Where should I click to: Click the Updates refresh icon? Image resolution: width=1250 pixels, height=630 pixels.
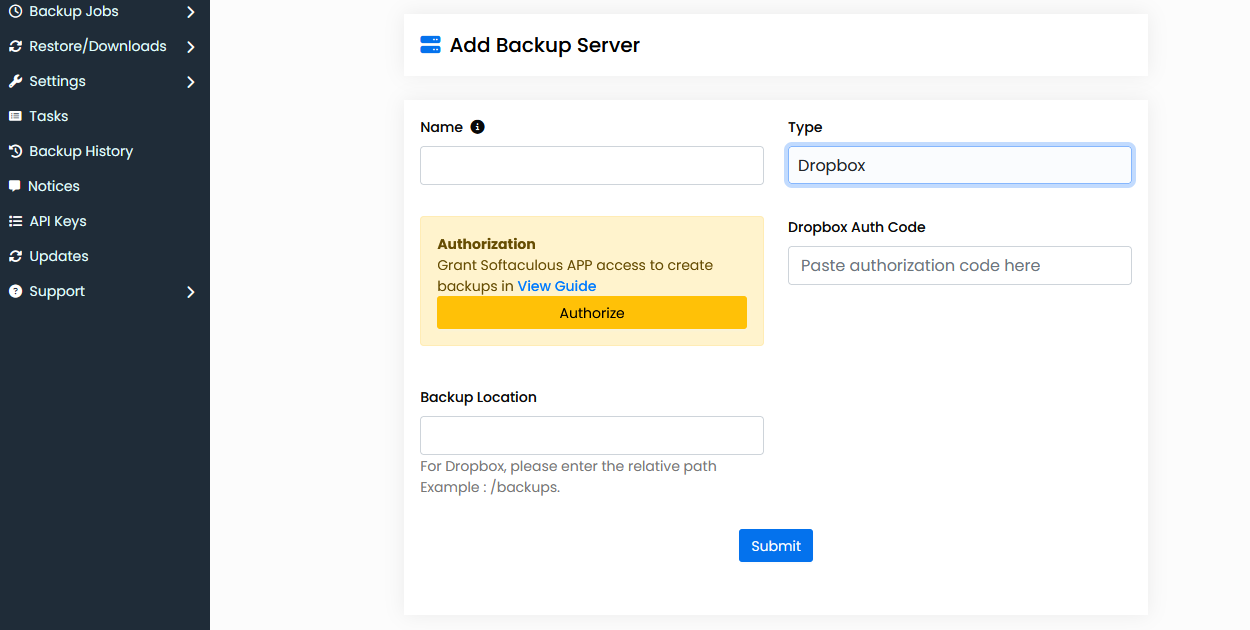(x=15, y=256)
